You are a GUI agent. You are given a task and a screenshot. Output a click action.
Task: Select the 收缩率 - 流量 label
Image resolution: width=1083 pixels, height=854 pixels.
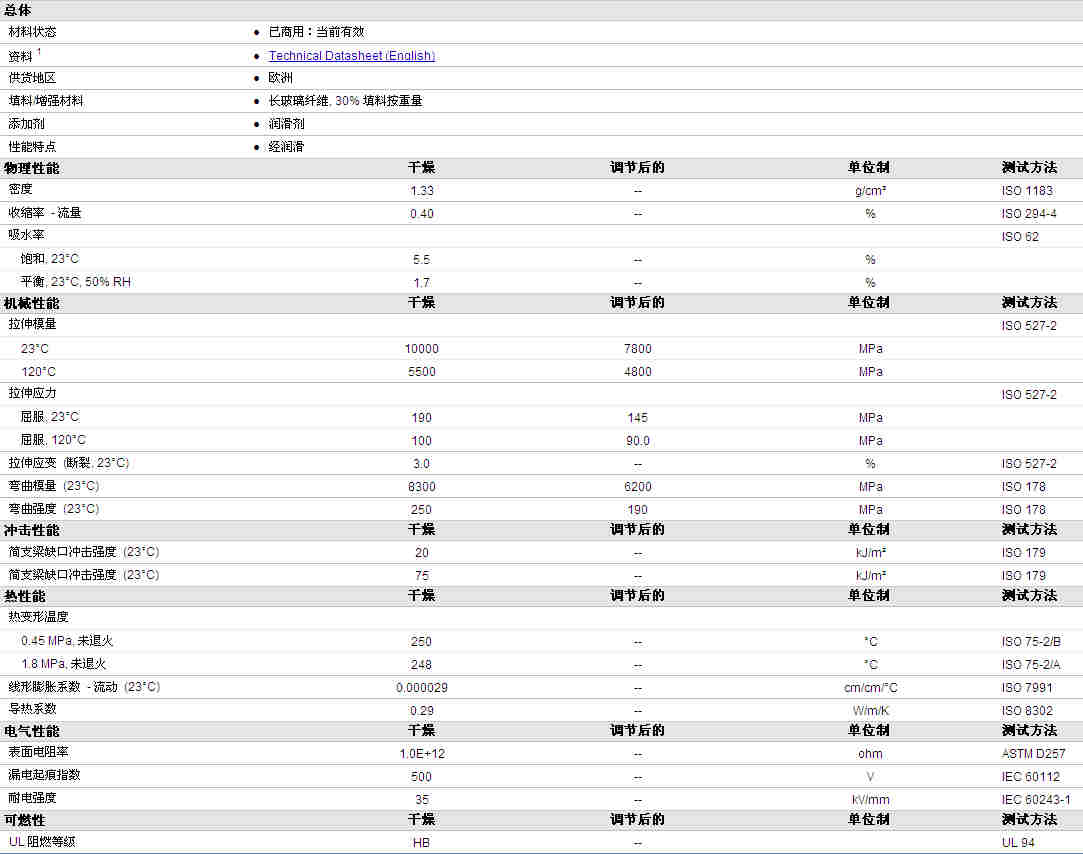click(x=45, y=213)
